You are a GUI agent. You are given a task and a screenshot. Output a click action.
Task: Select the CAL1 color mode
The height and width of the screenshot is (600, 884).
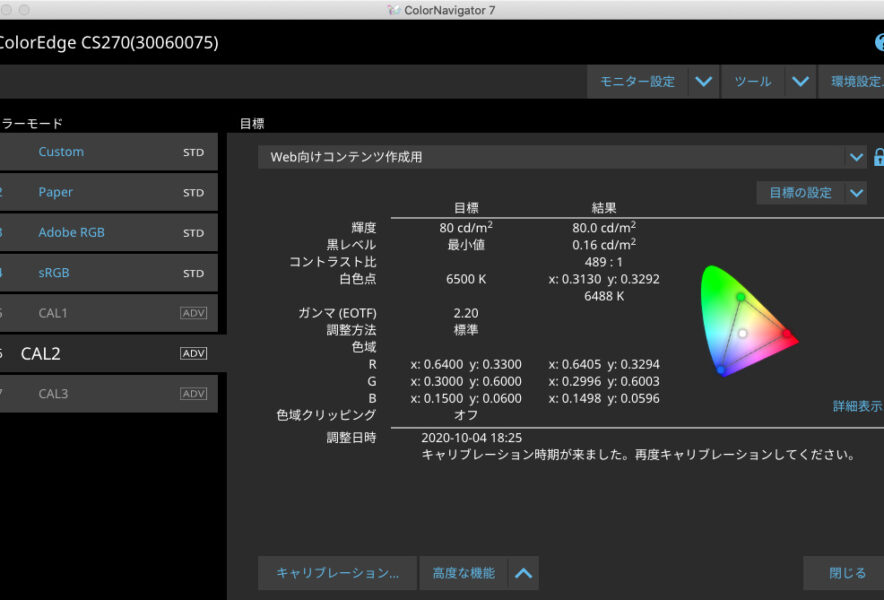(109, 313)
